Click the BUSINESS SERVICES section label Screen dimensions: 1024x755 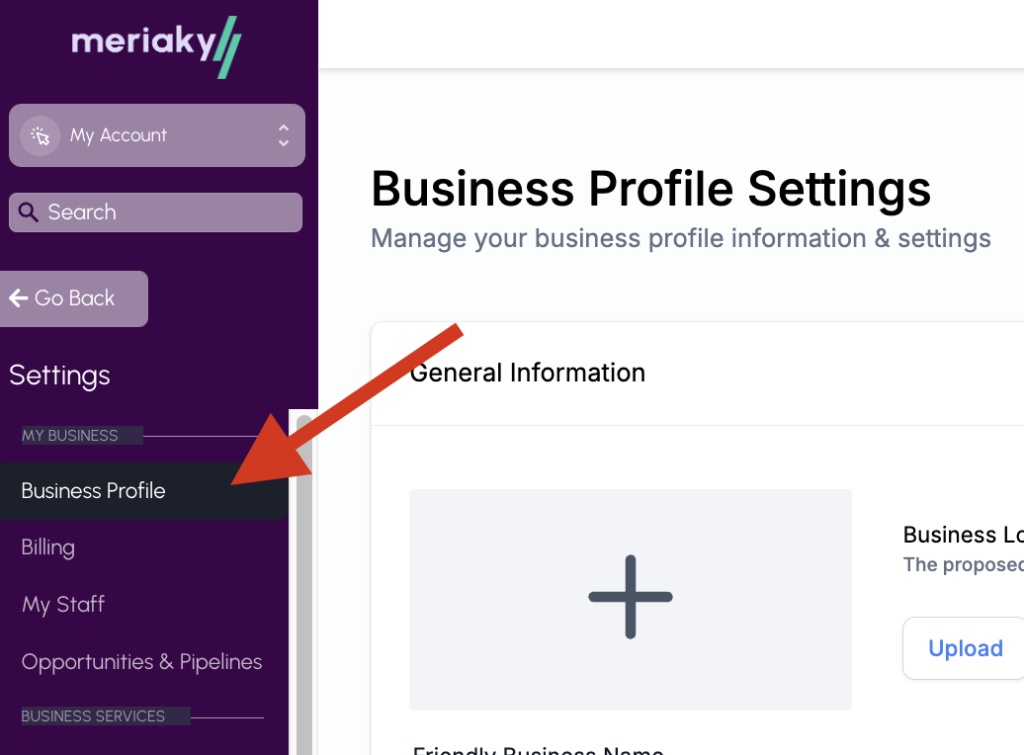coord(93,716)
